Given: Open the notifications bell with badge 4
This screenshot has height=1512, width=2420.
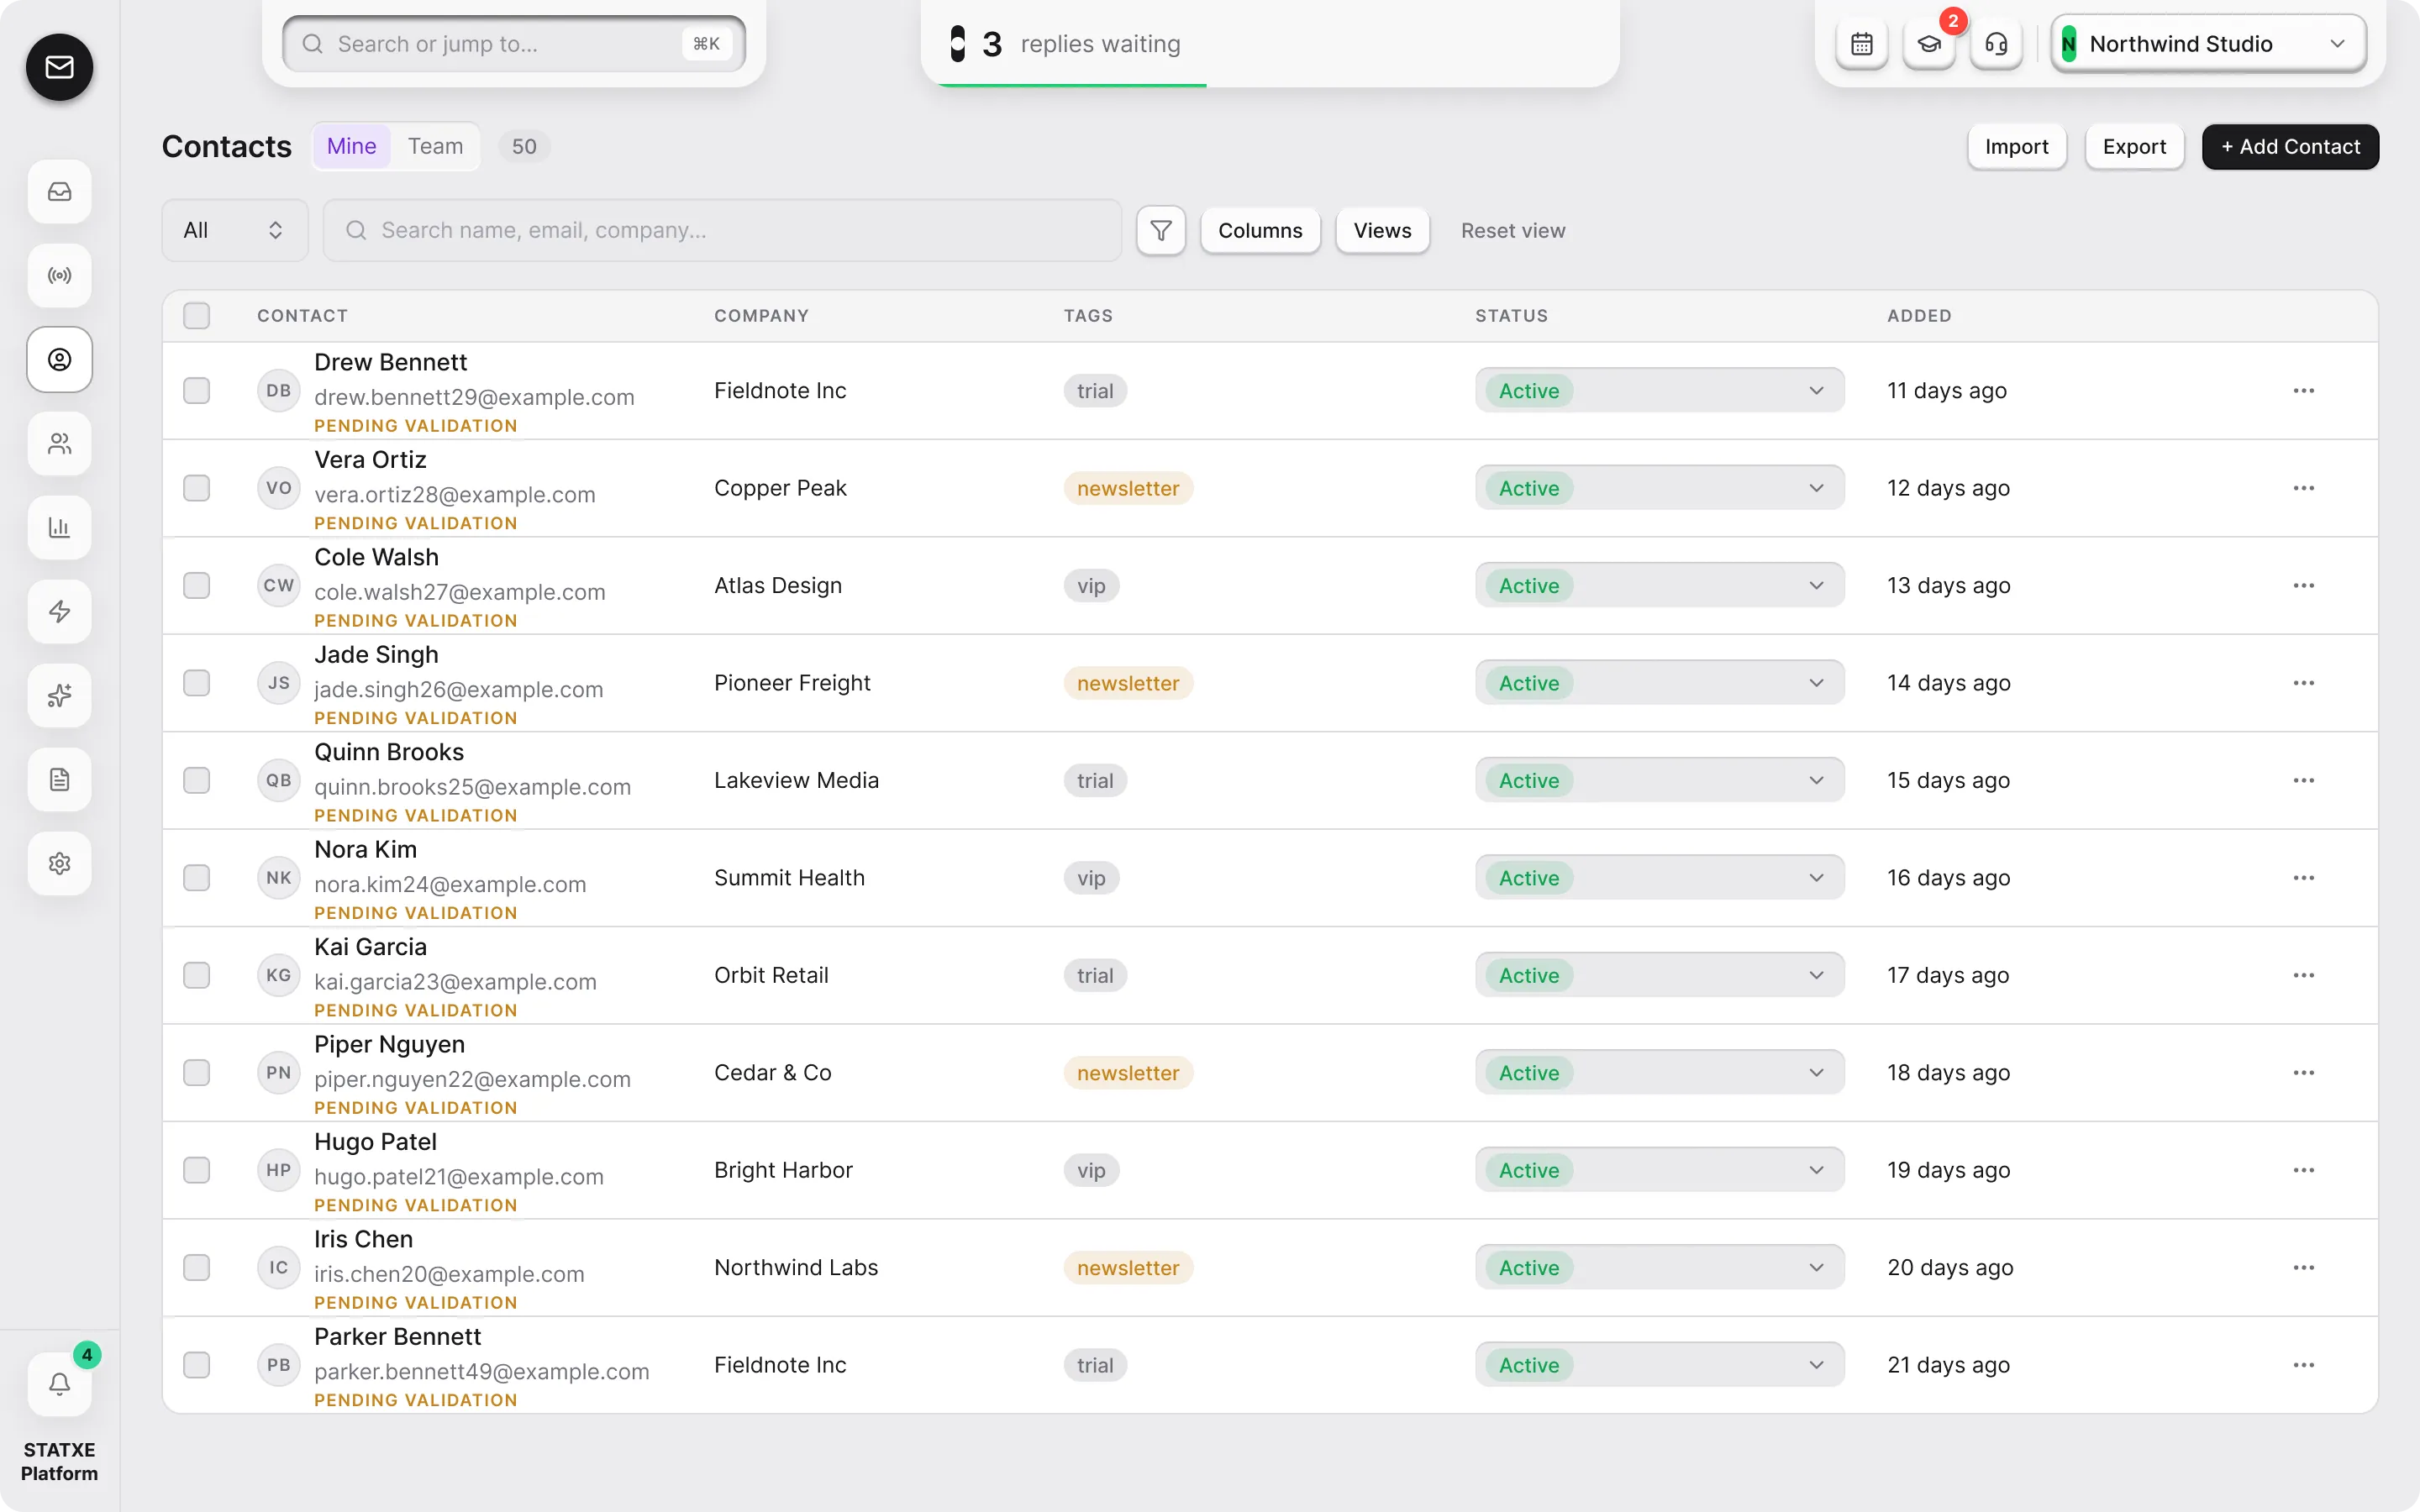Looking at the screenshot, I should point(59,1384).
